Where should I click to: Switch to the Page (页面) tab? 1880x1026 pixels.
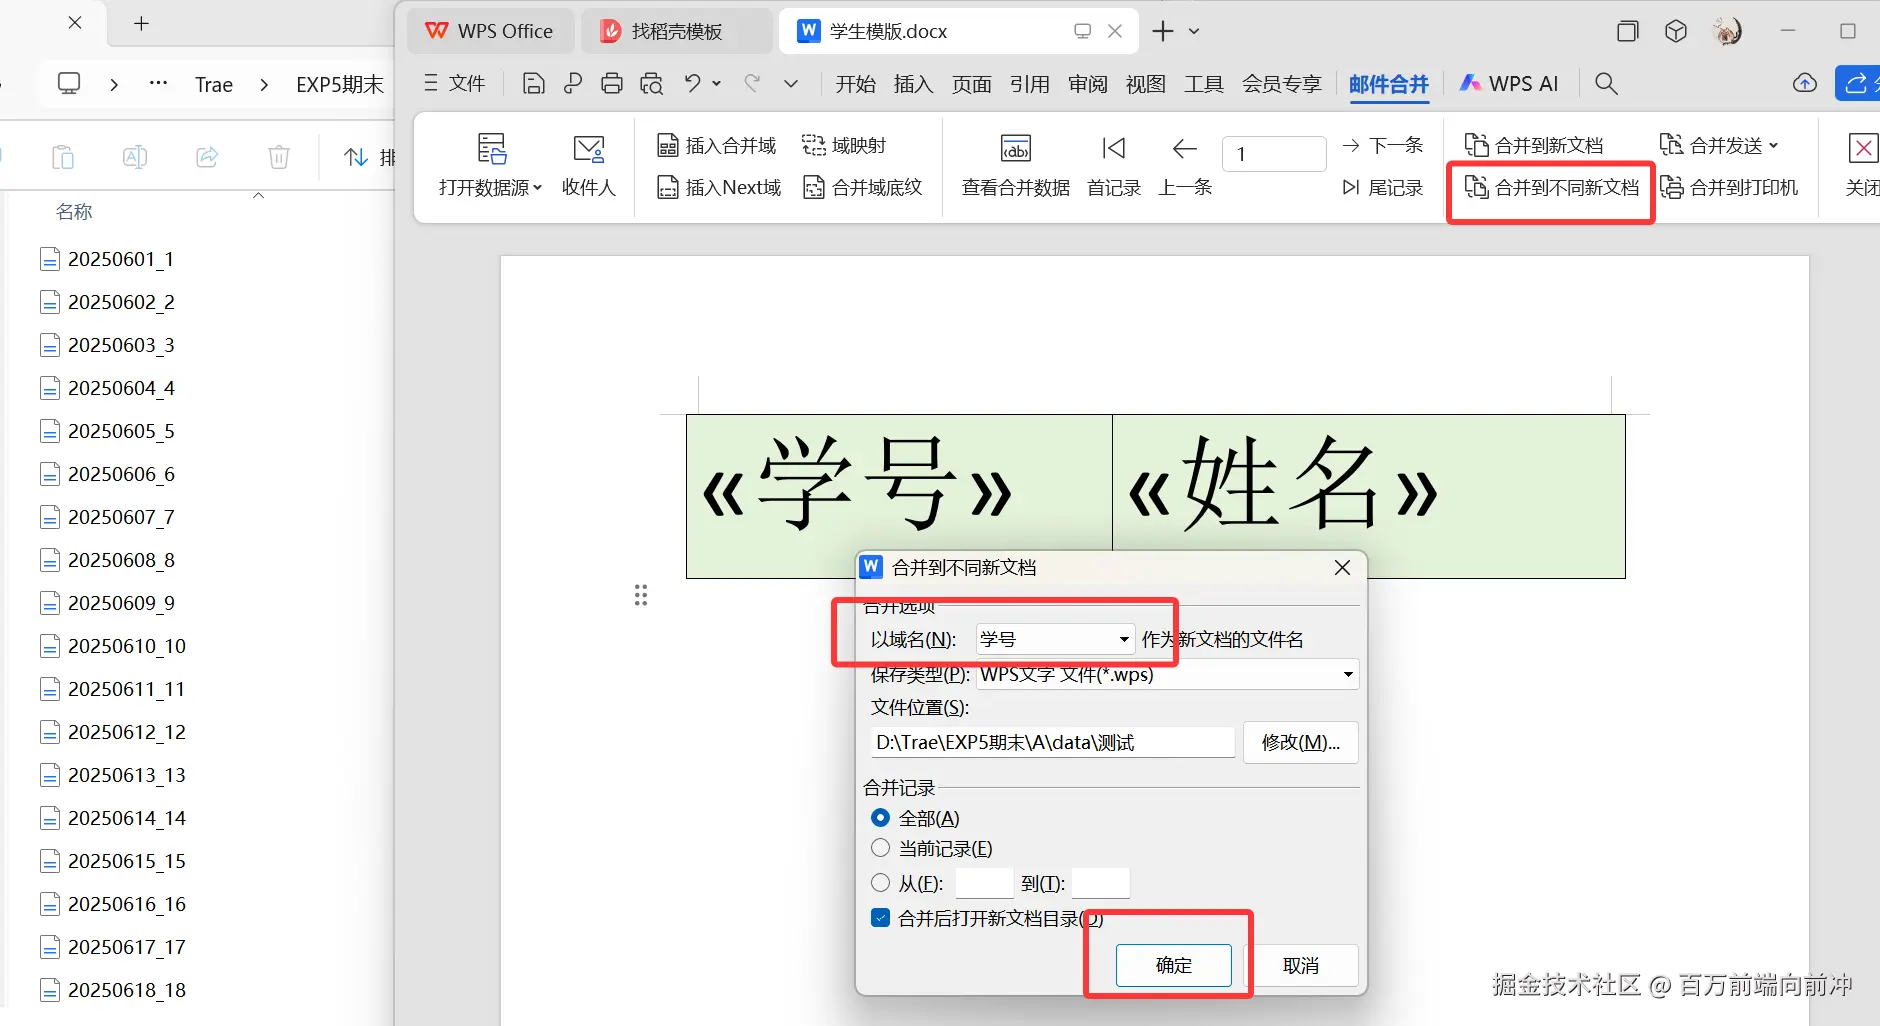(x=971, y=84)
